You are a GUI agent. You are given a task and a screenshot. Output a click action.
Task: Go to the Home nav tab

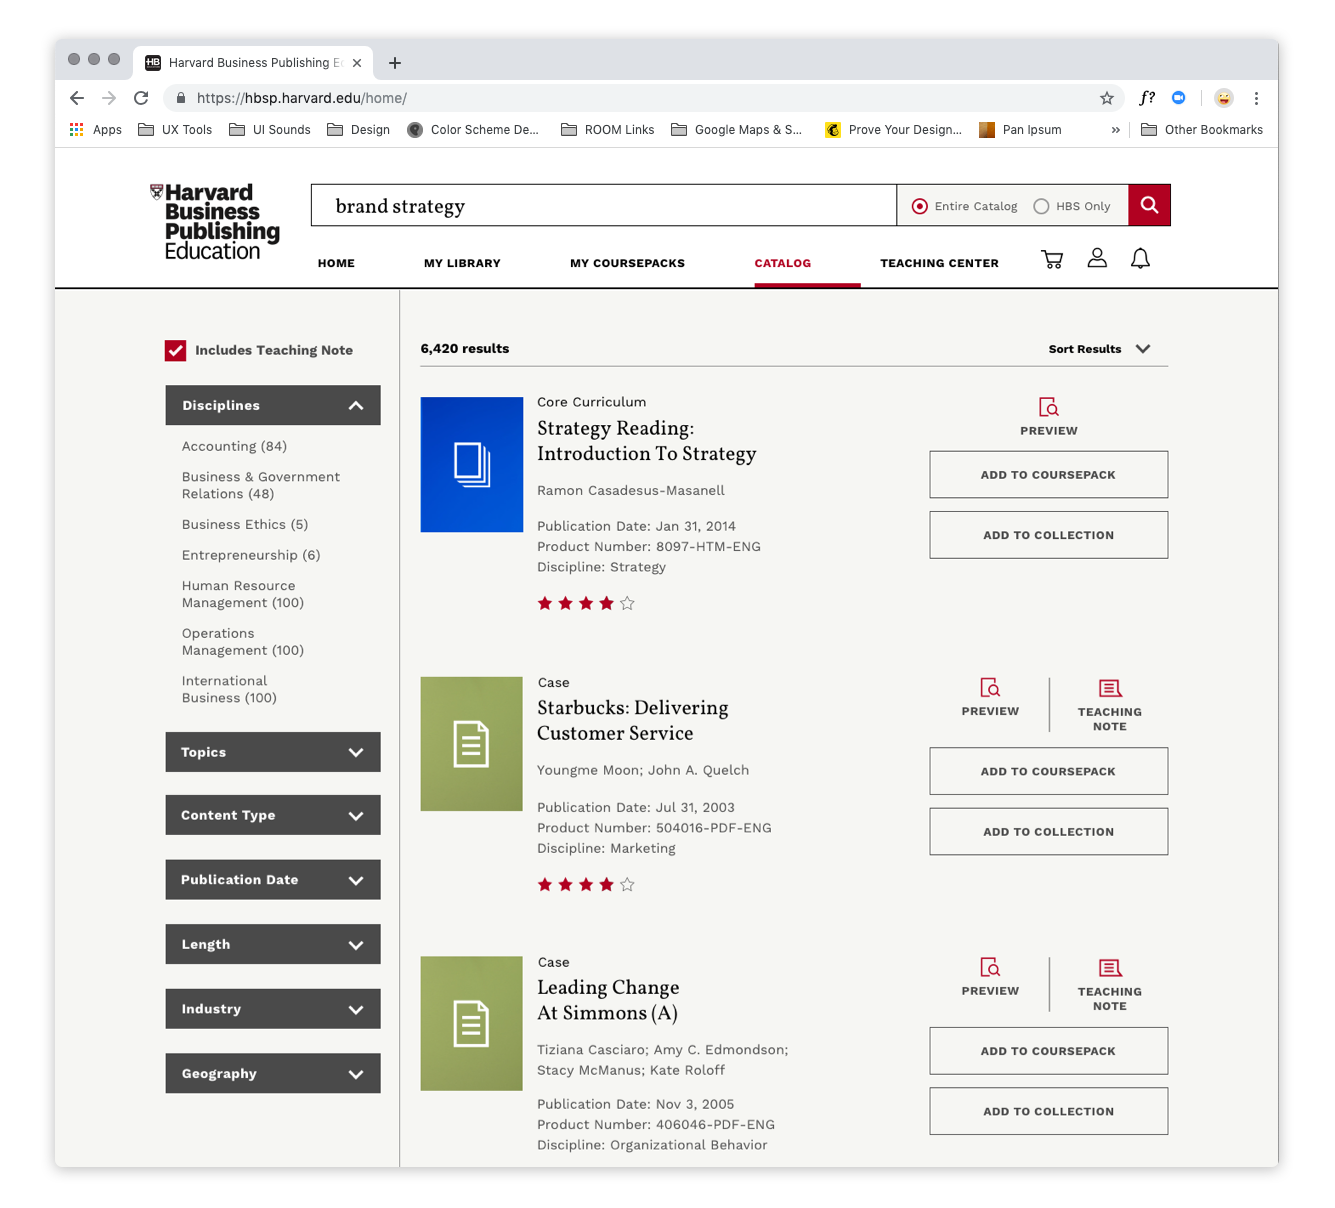pyautogui.click(x=336, y=263)
